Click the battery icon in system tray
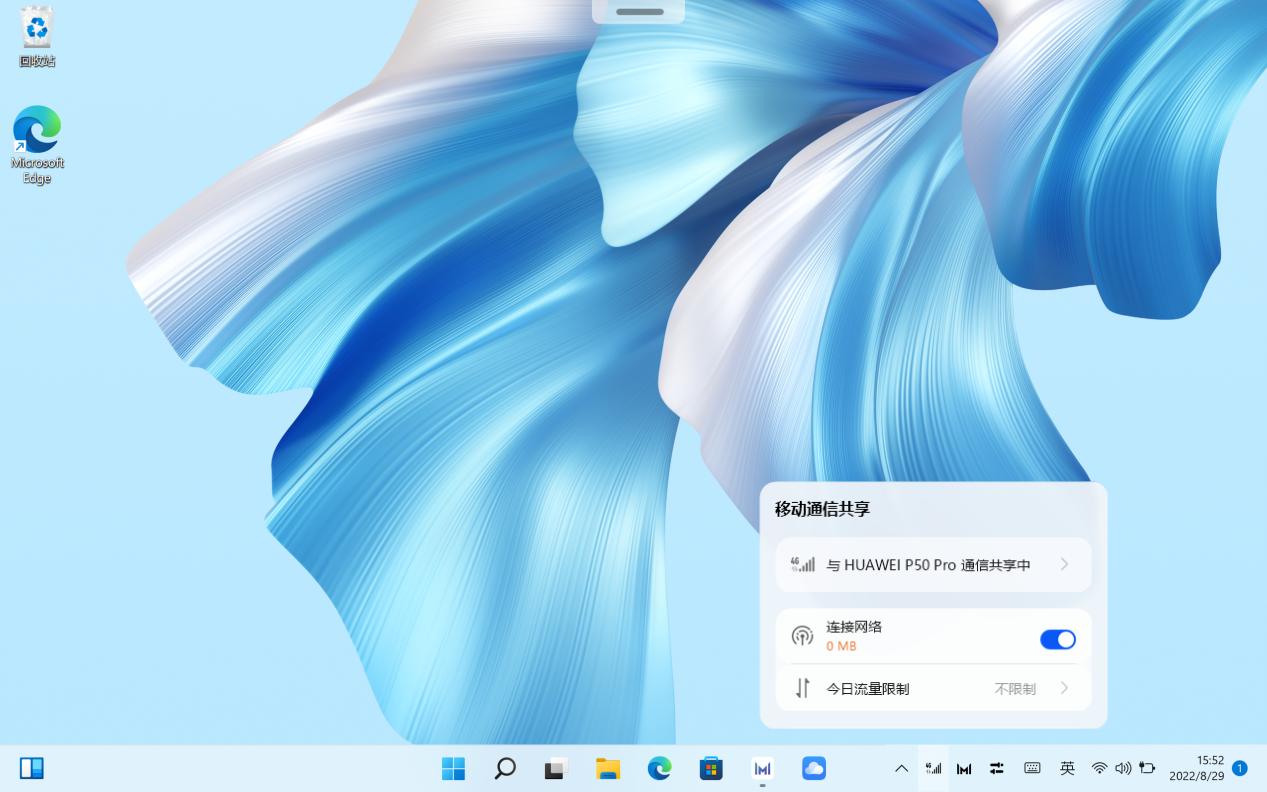The width and height of the screenshot is (1267, 792). (1147, 768)
